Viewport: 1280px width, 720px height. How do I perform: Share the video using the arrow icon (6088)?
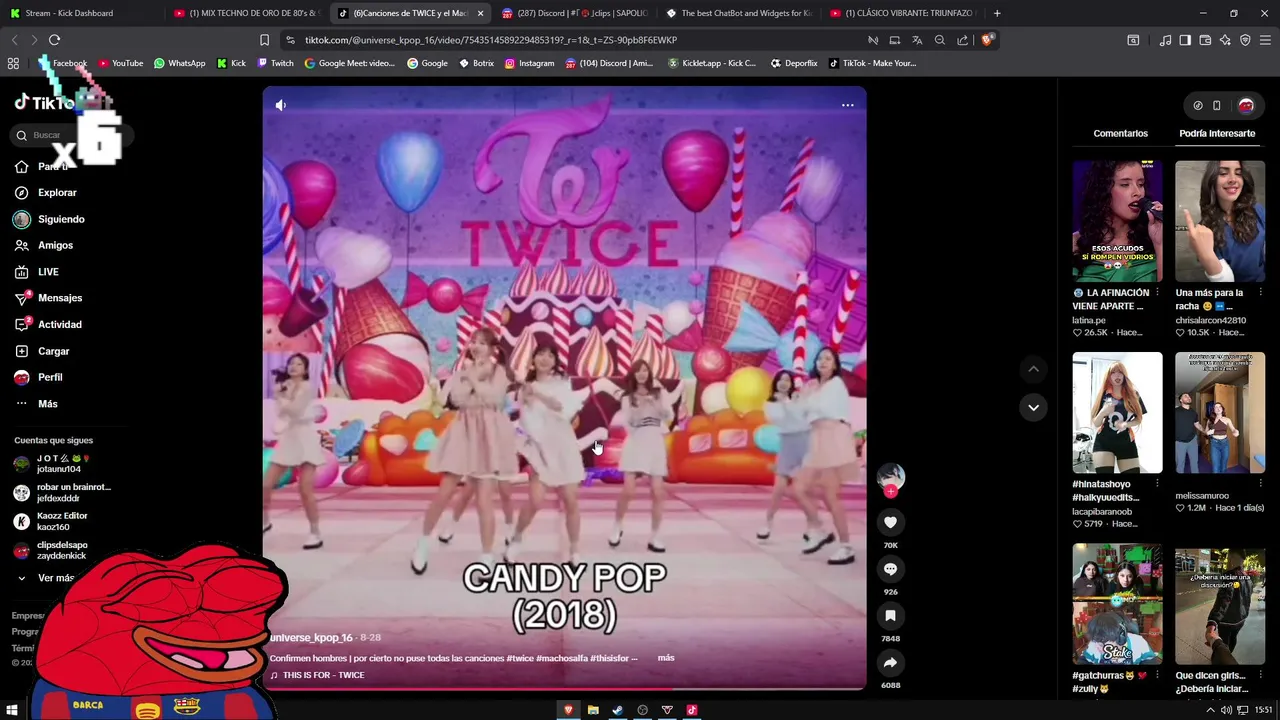[x=890, y=662]
